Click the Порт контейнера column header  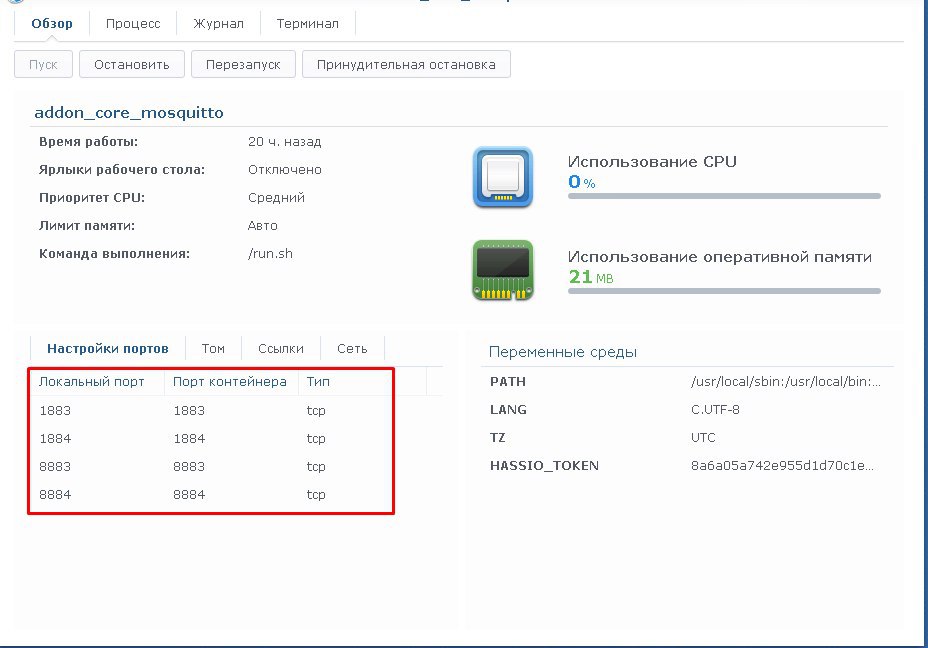coord(230,382)
